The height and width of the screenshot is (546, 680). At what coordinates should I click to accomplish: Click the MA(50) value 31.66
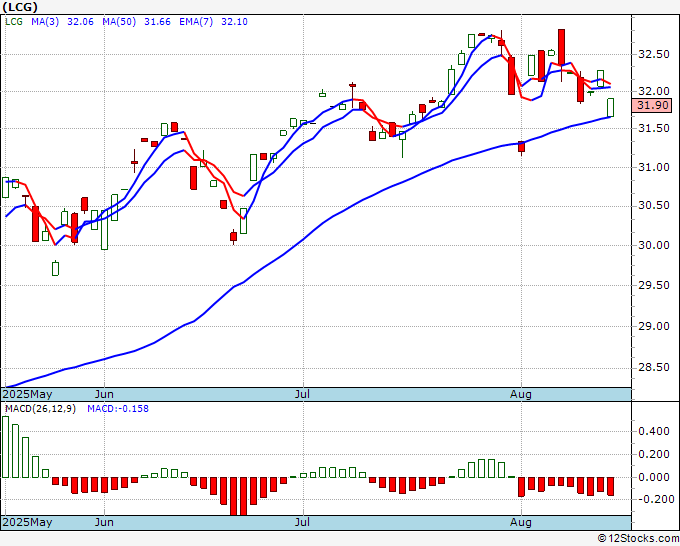coord(157,22)
